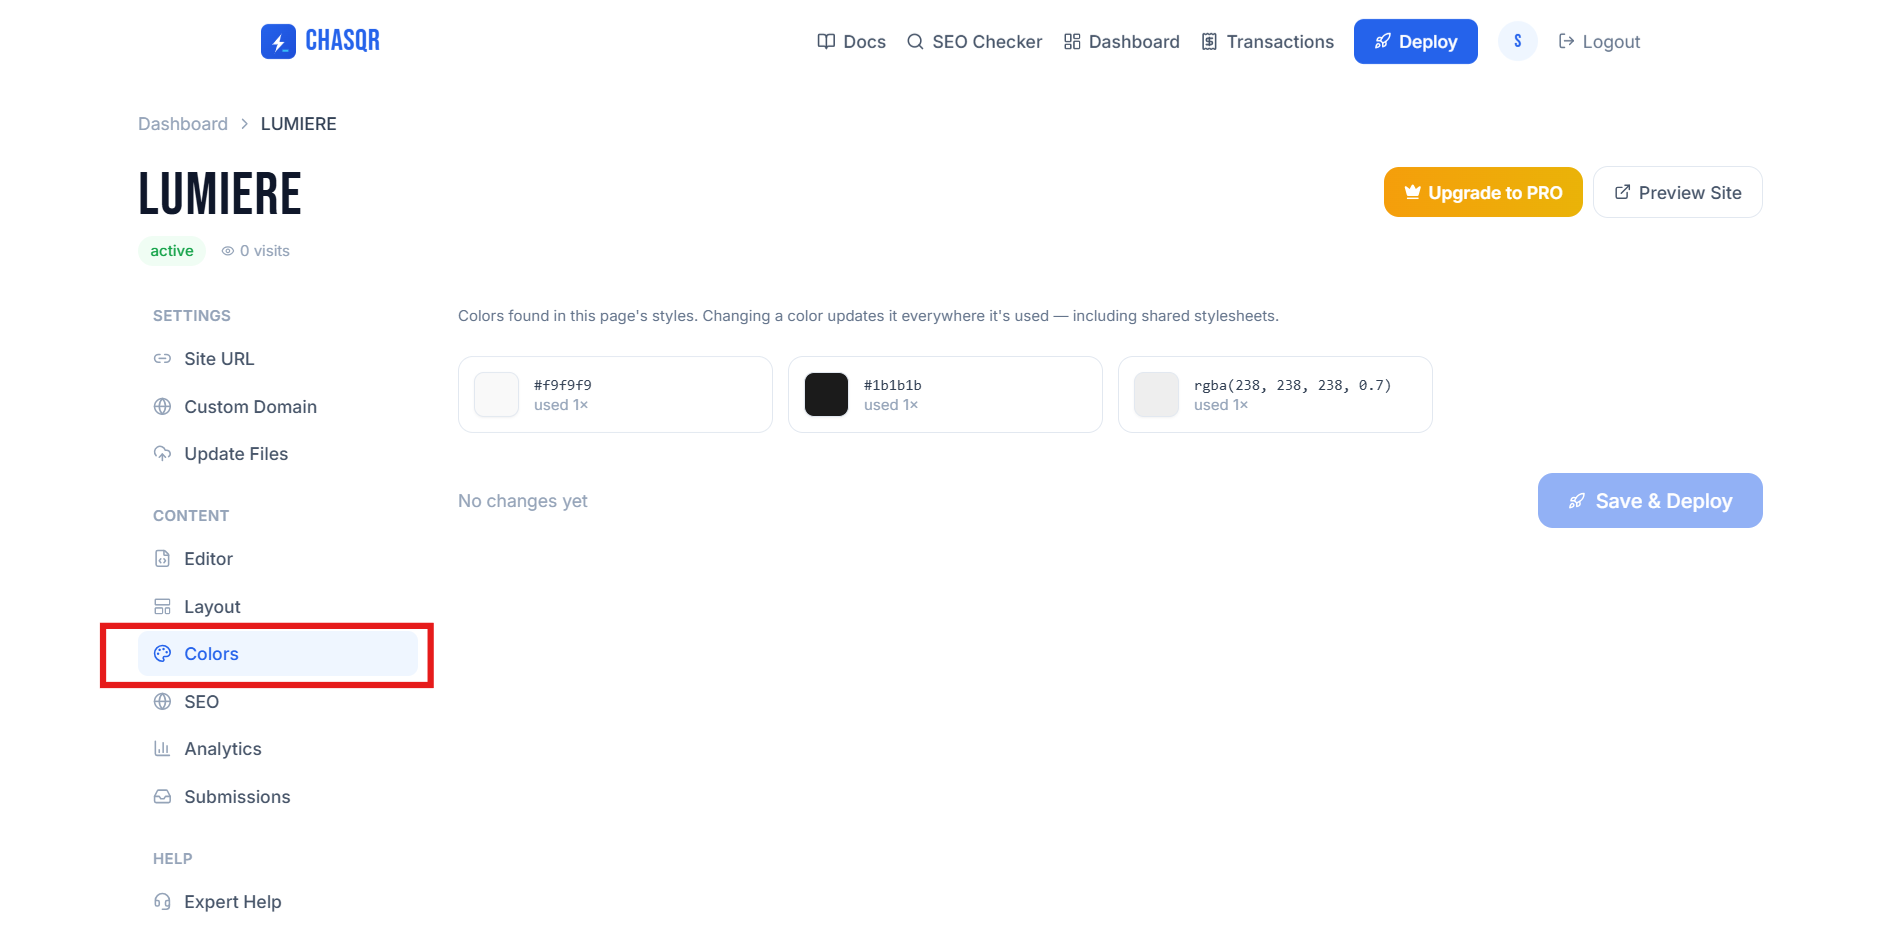Screen dimensions: 1895x925
Task: Open Expert Help
Action: (x=278, y=902)
